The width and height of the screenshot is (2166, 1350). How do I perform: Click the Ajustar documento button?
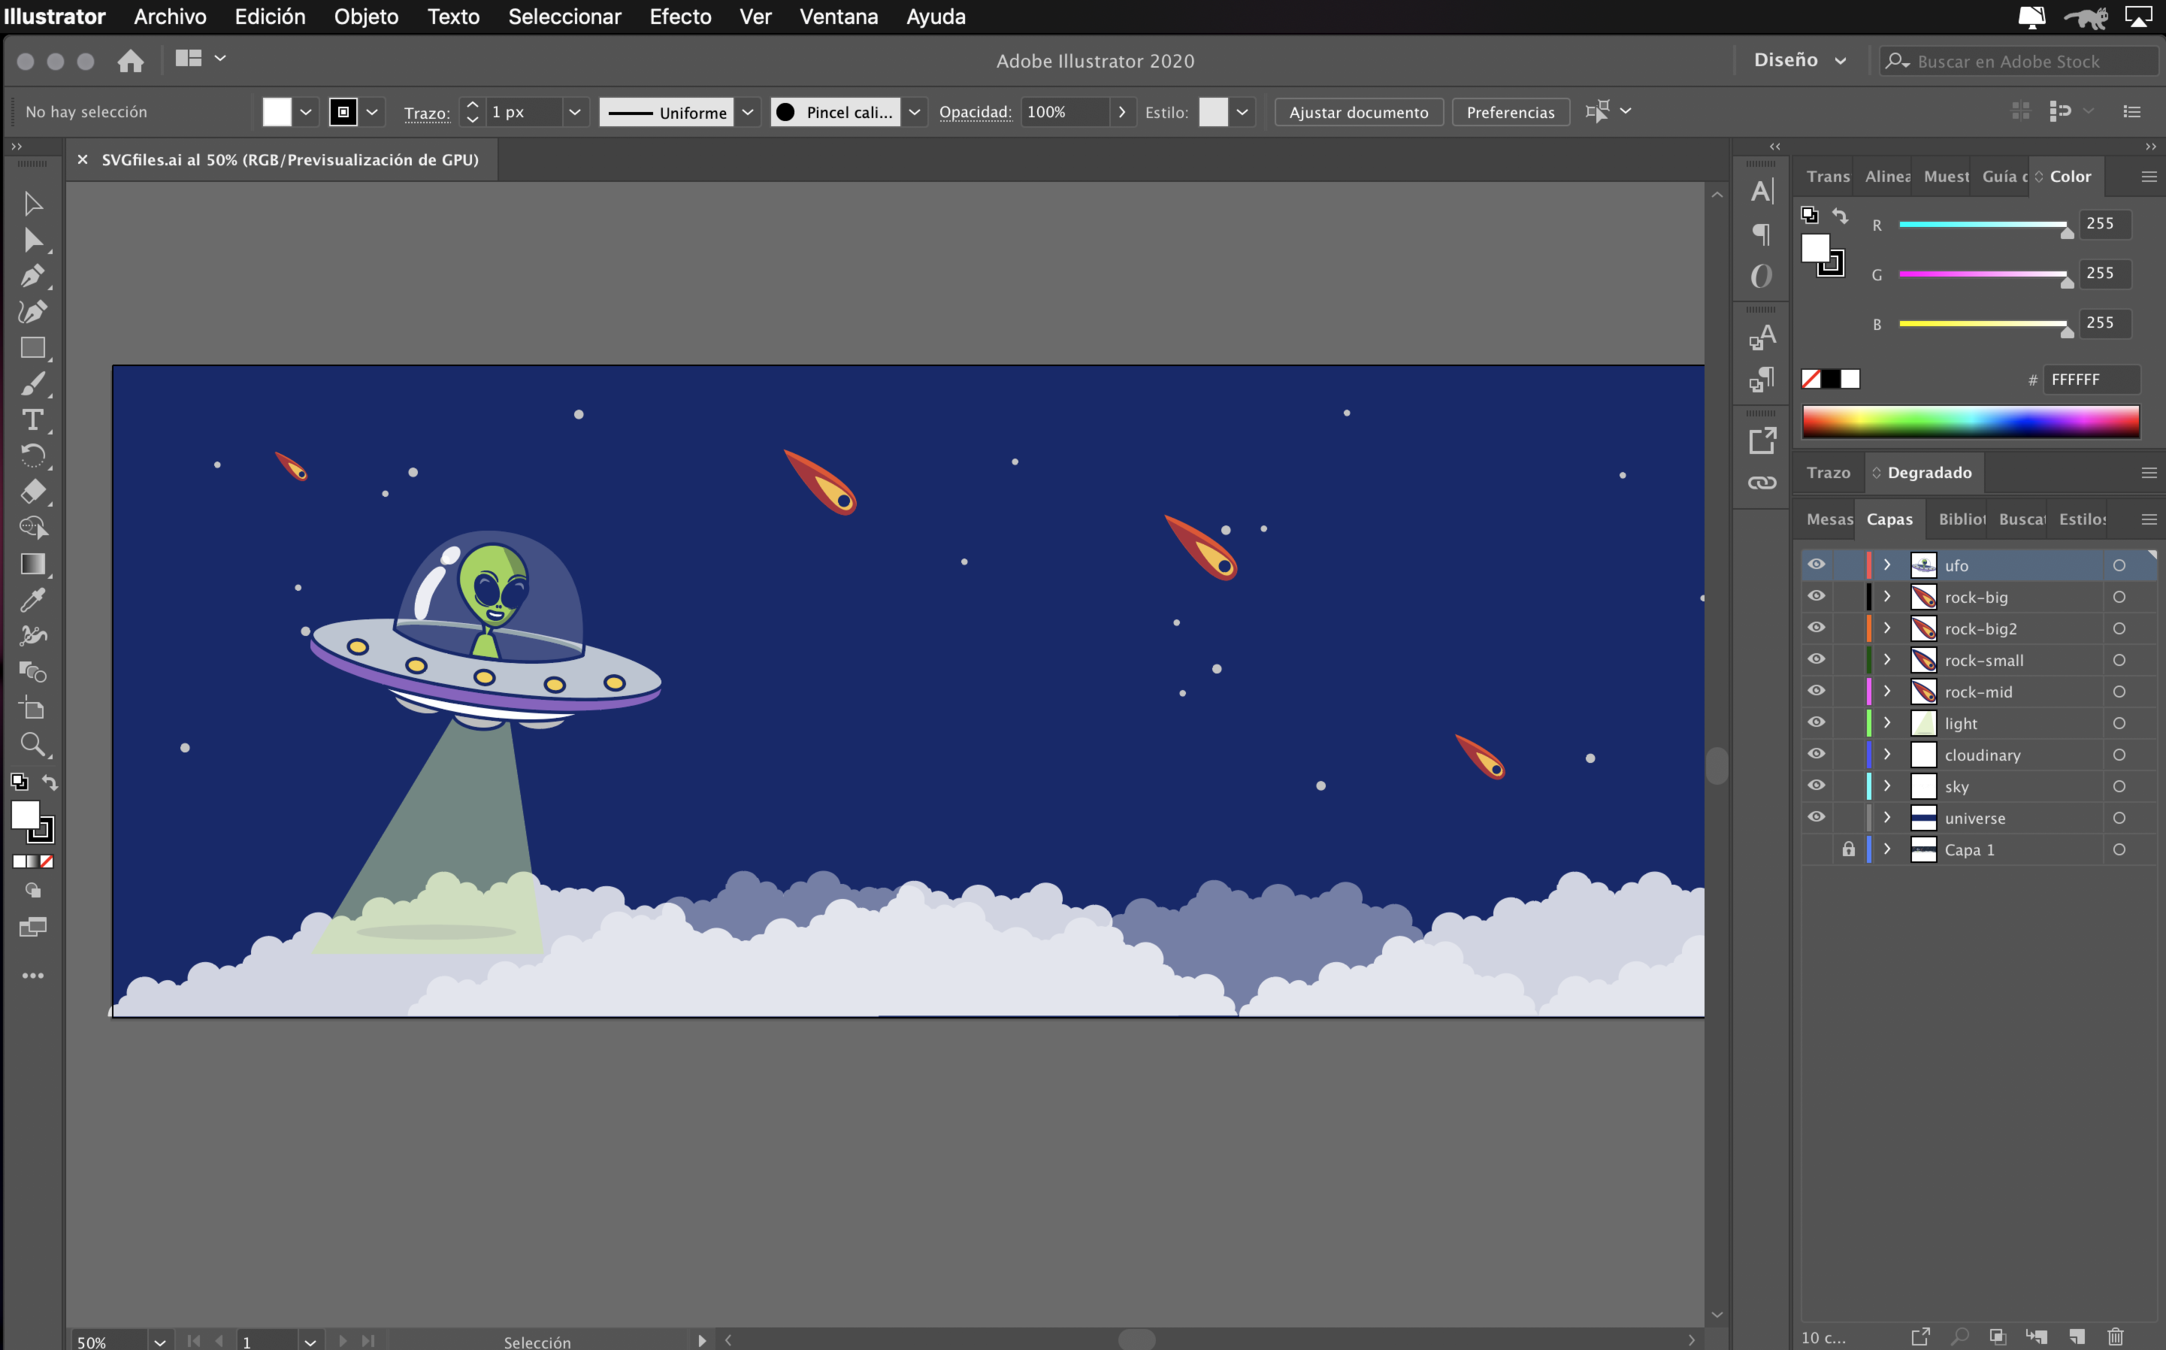pos(1358,112)
